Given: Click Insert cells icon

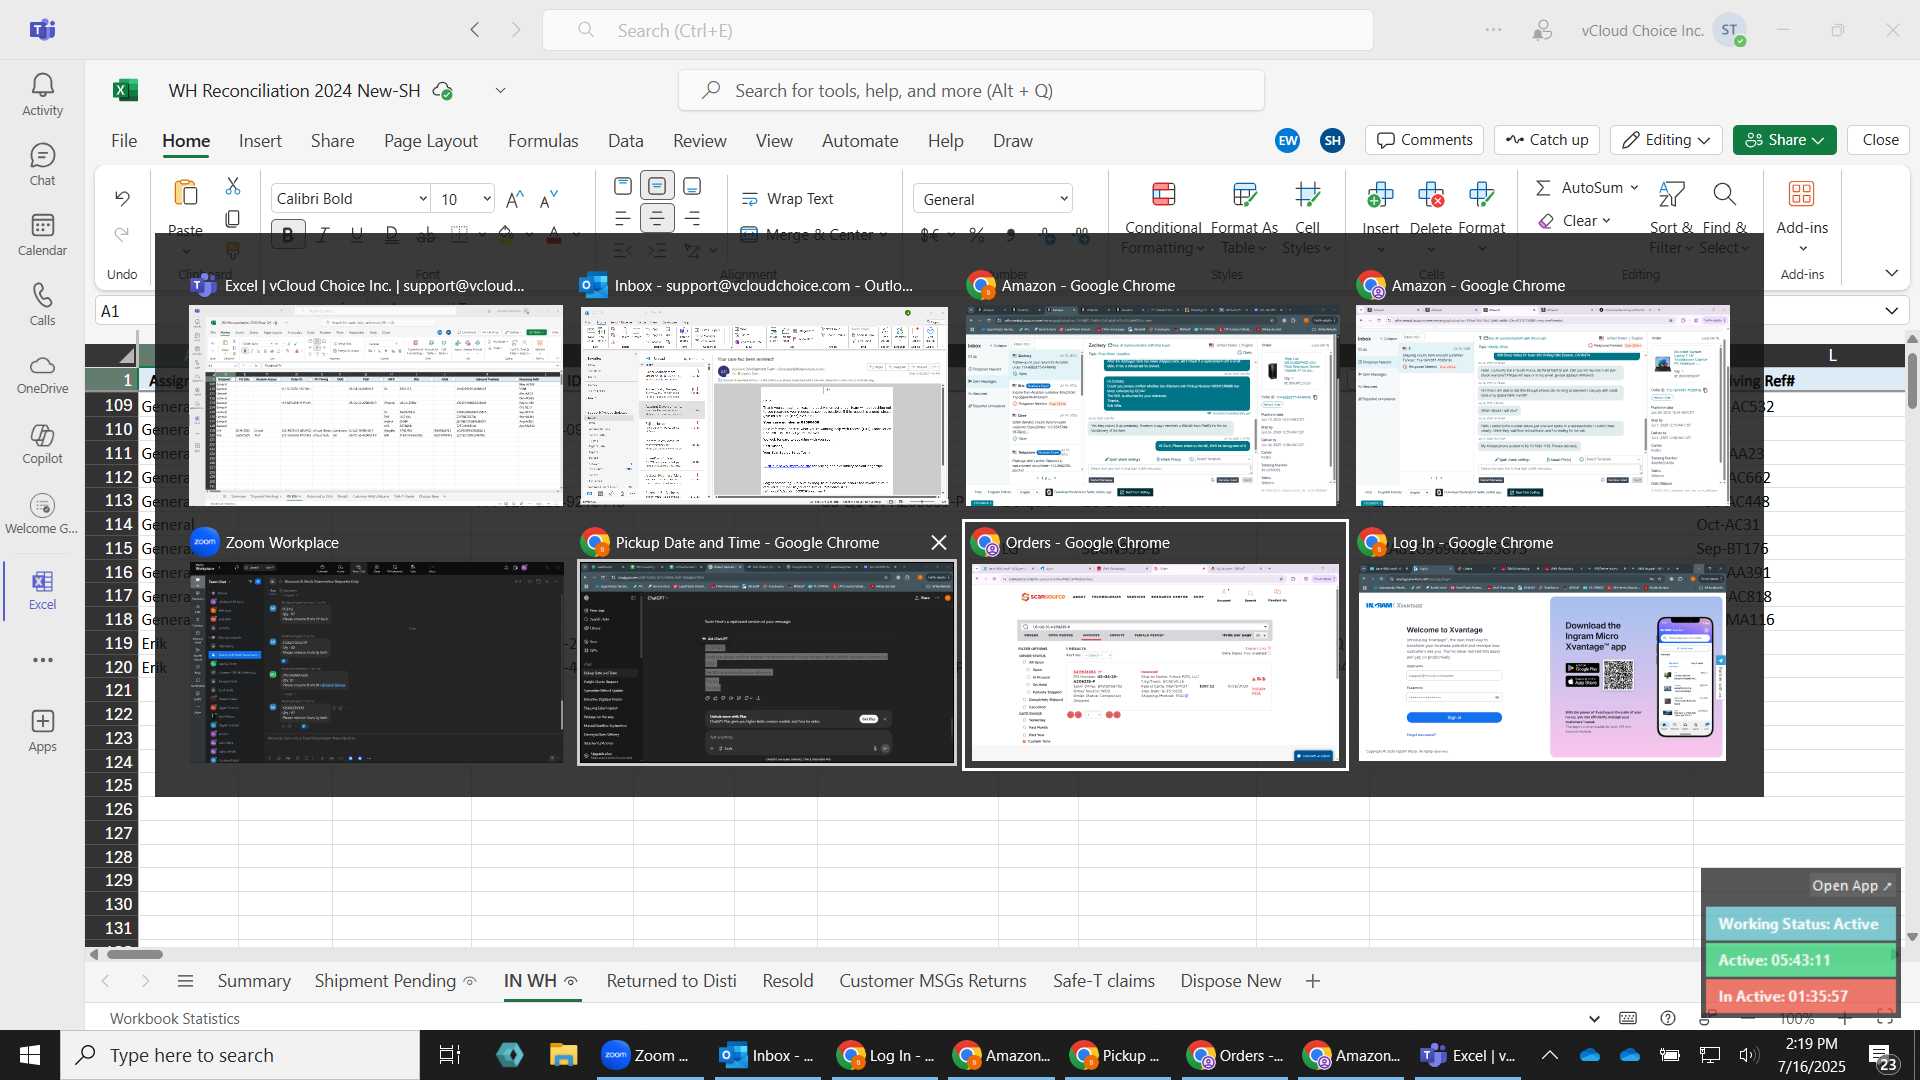Looking at the screenshot, I should click(1380, 194).
